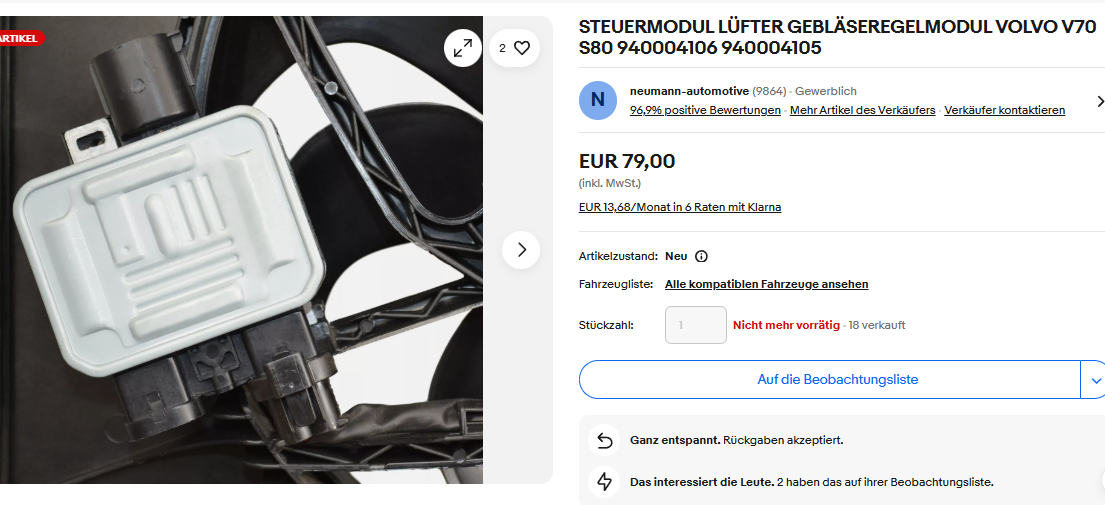The height and width of the screenshot is (505, 1105).
Task: Expand the product image to fullscreen
Action: [463, 48]
